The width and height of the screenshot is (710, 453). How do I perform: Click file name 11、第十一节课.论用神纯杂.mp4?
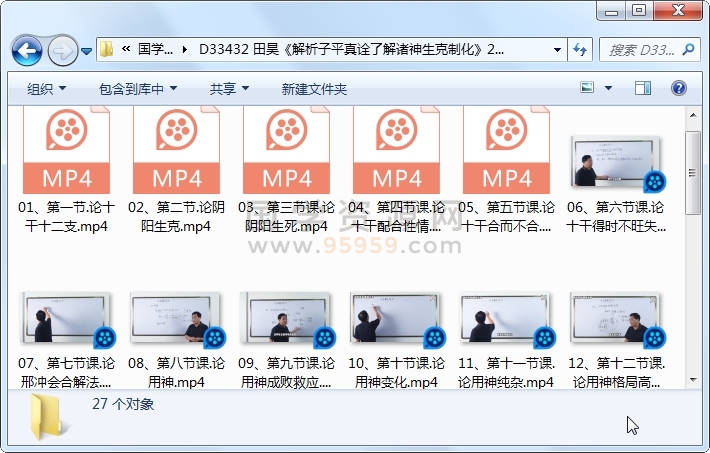click(507, 372)
